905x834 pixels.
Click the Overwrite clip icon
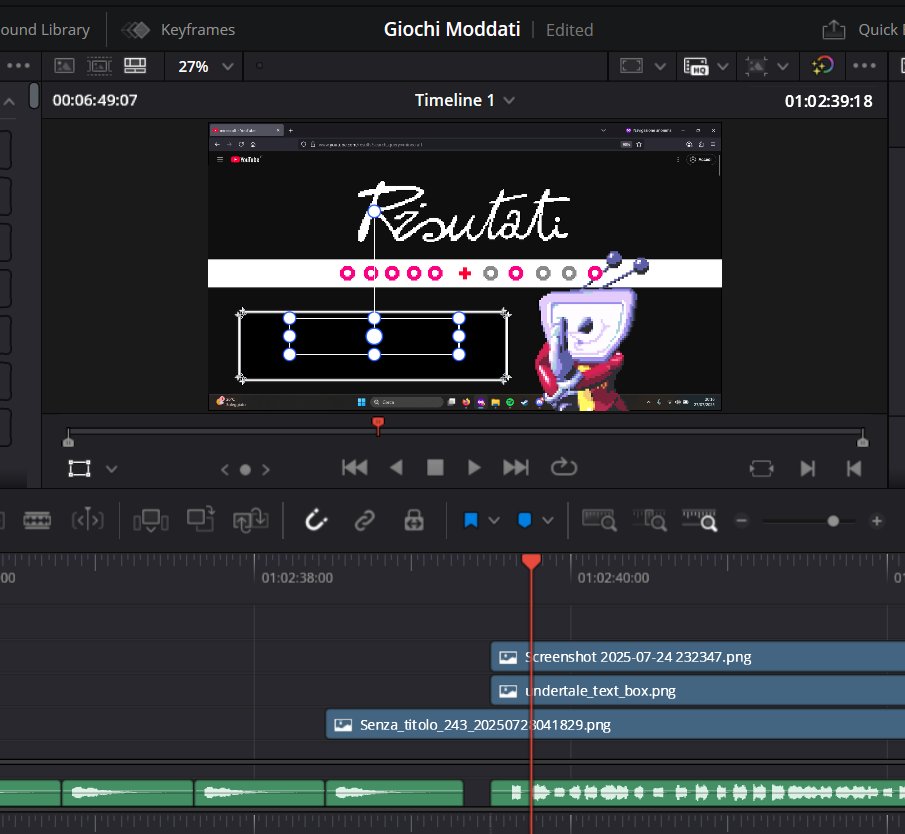(201, 519)
